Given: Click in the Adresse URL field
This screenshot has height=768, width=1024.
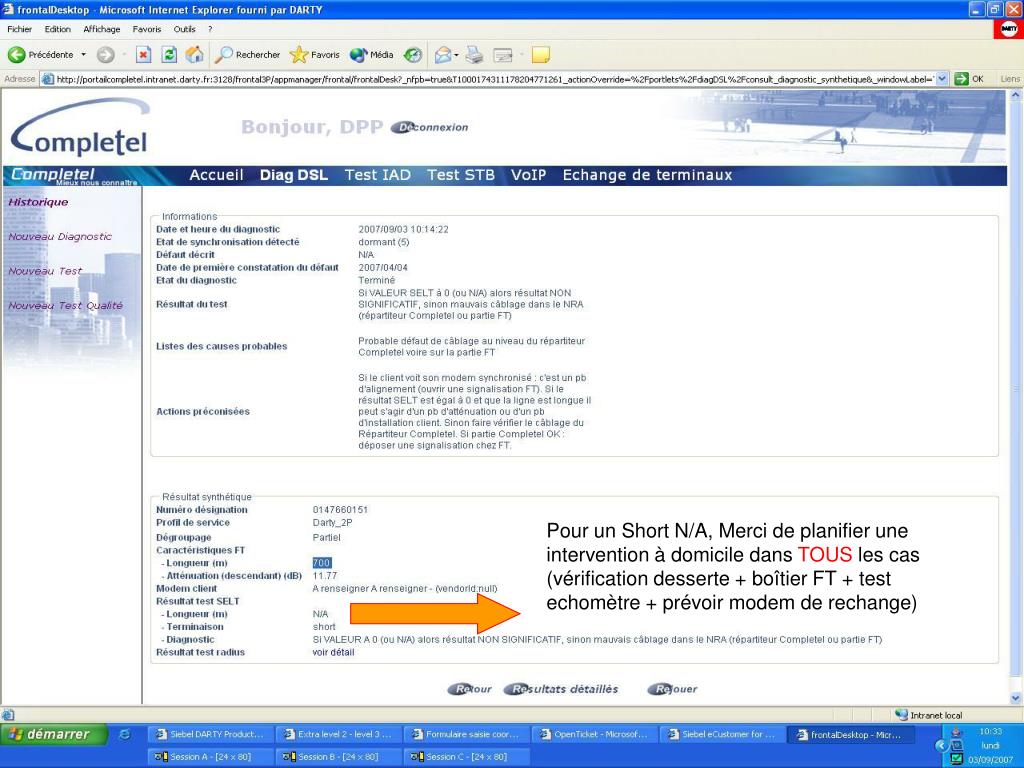Looking at the screenshot, I should [x=494, y=79].
